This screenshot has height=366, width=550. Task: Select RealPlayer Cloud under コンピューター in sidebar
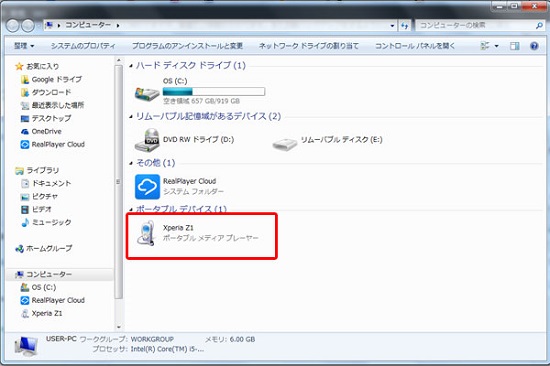coord(53,300)
